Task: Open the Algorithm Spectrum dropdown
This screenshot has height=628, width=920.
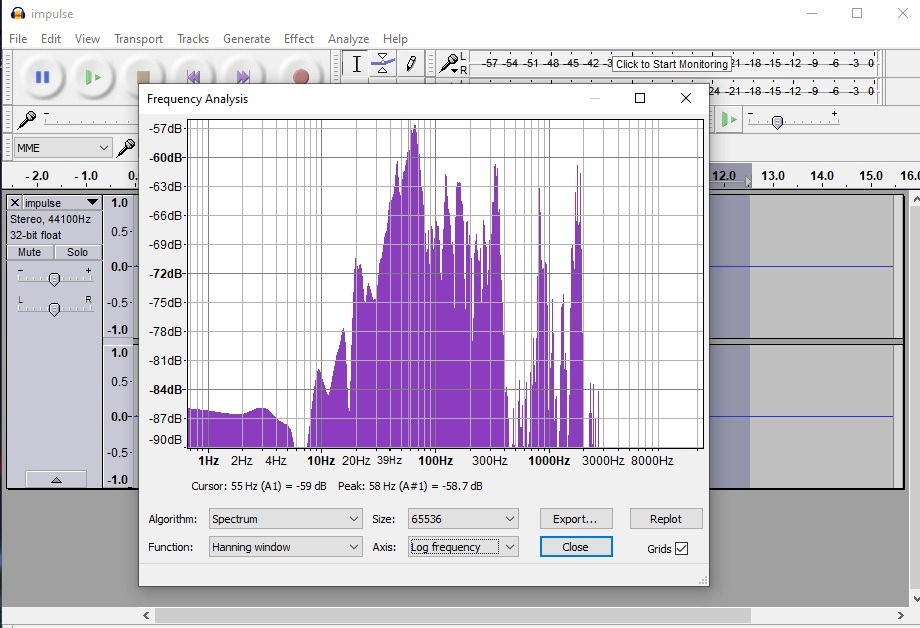Action: click(x=285, y=519)
